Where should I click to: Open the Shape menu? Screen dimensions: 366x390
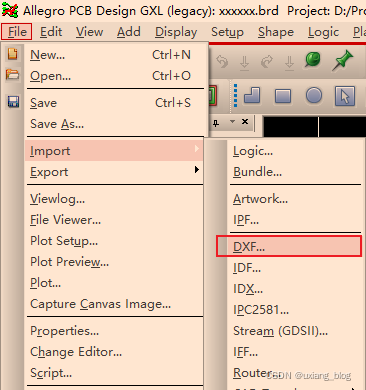276,32
